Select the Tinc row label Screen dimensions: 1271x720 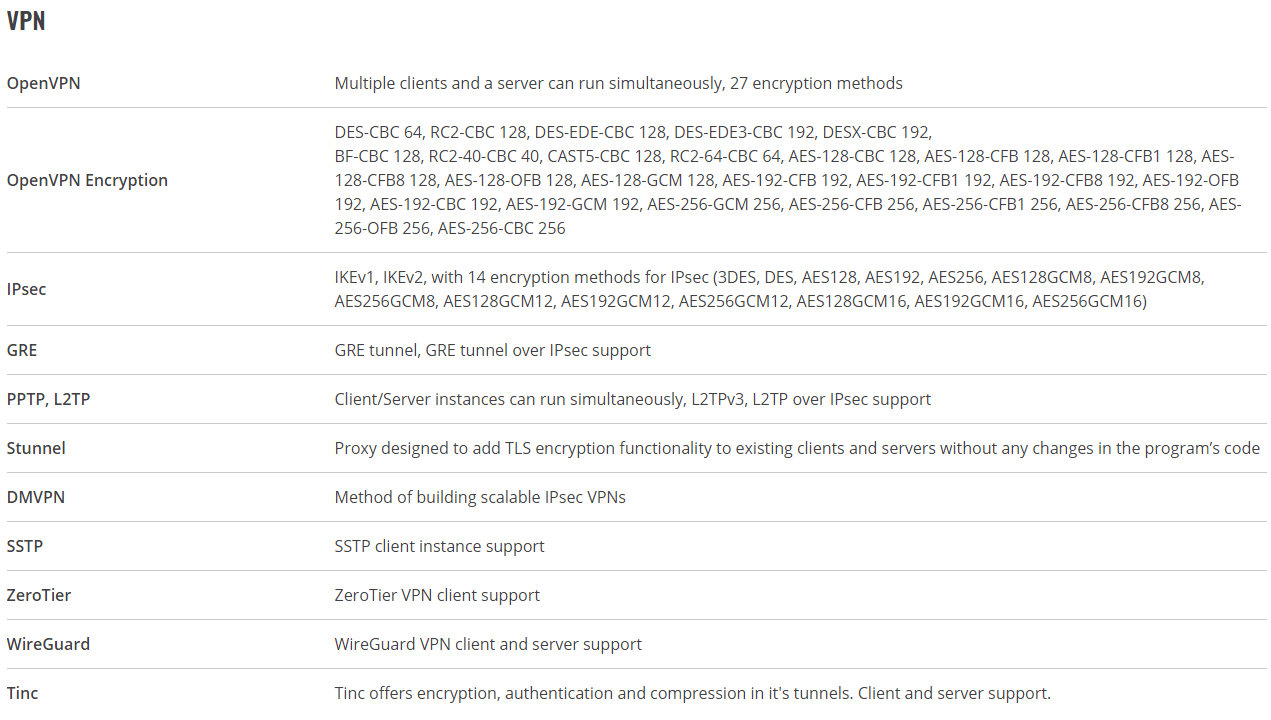[23, 693]
